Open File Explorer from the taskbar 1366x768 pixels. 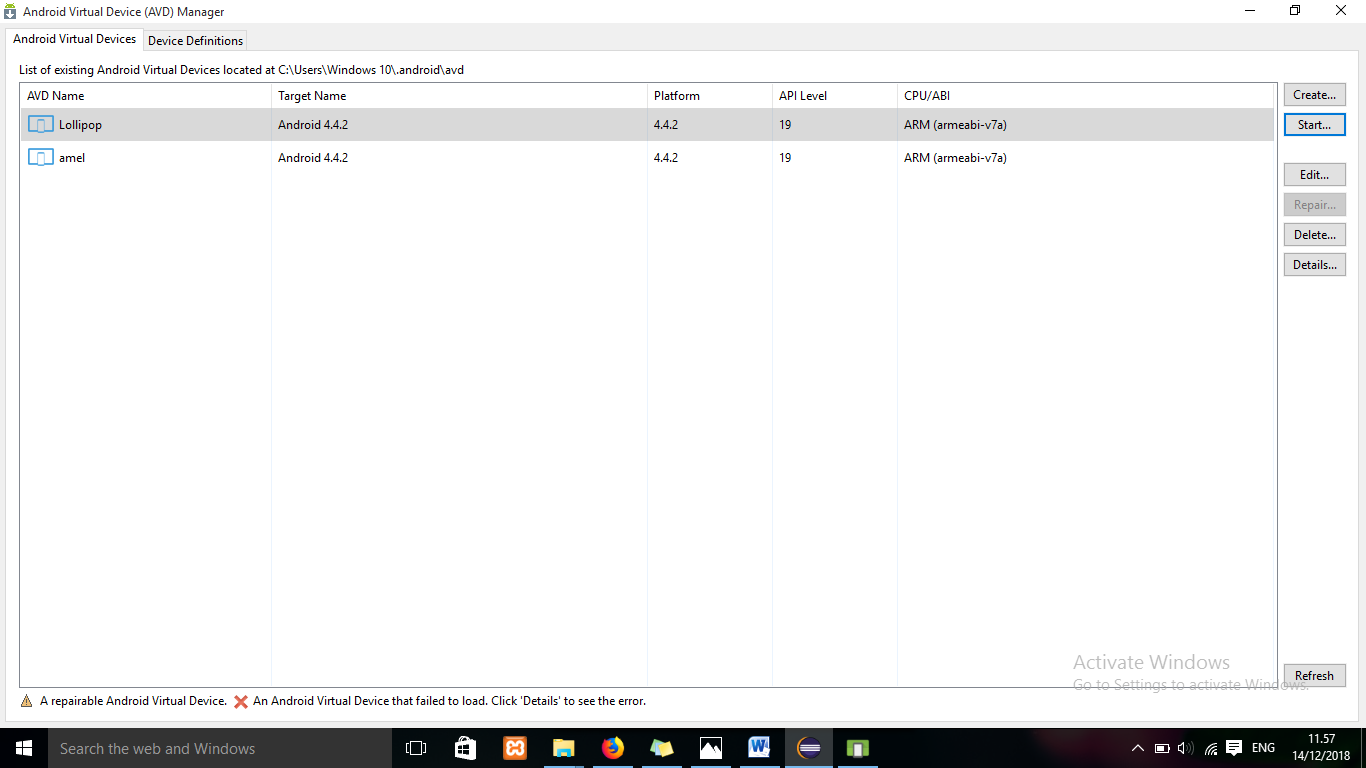[563, 747]
